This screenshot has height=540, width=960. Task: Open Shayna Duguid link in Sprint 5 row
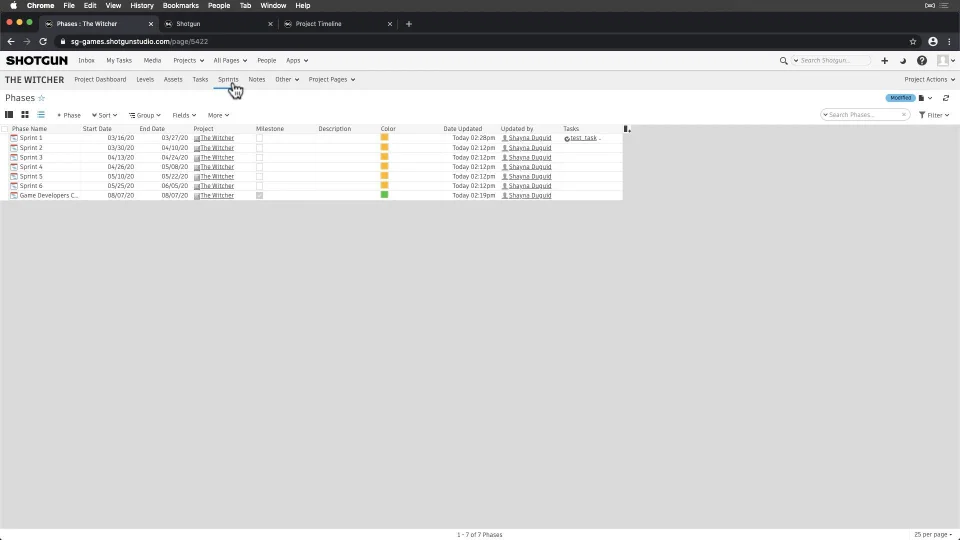(530, 176)
